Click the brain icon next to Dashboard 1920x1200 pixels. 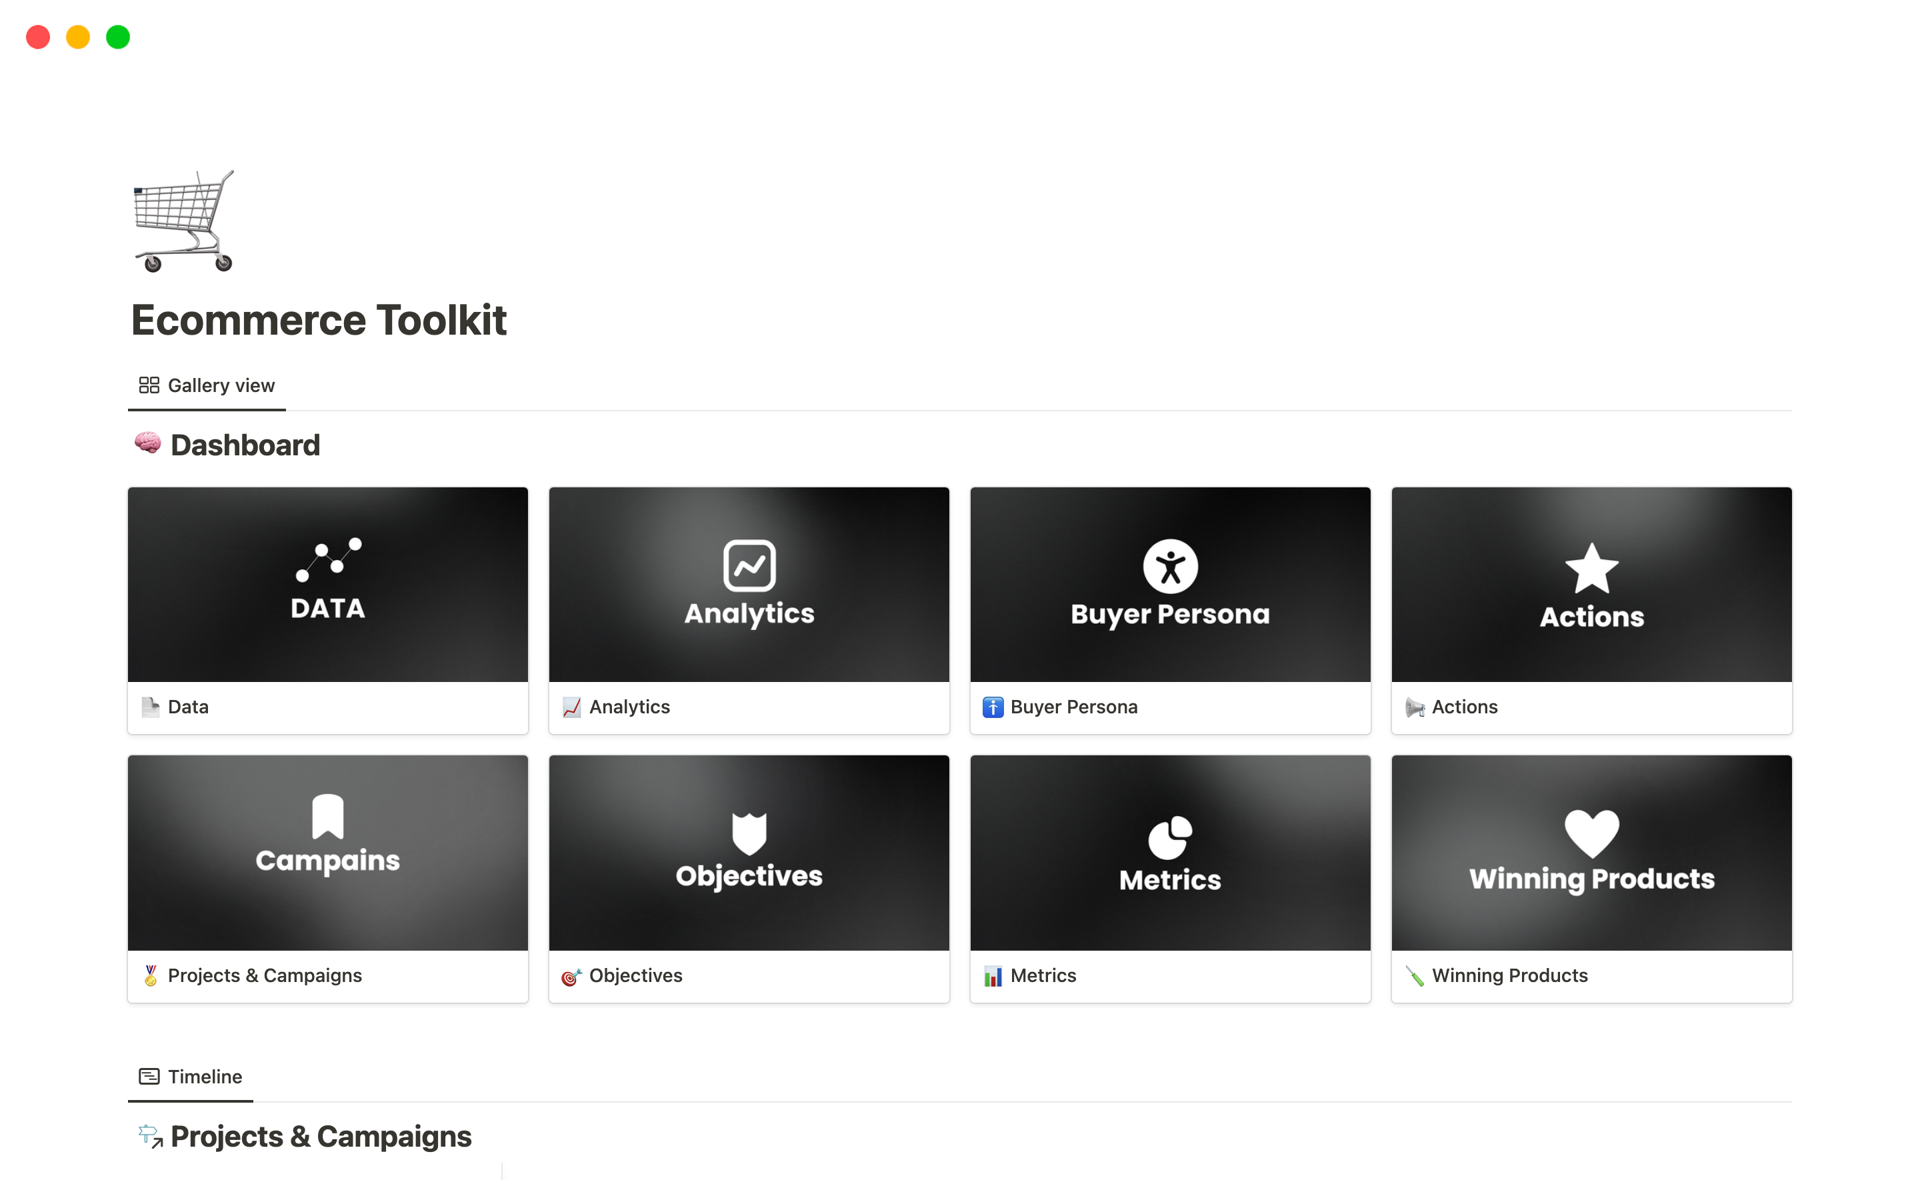coord(148,443)
